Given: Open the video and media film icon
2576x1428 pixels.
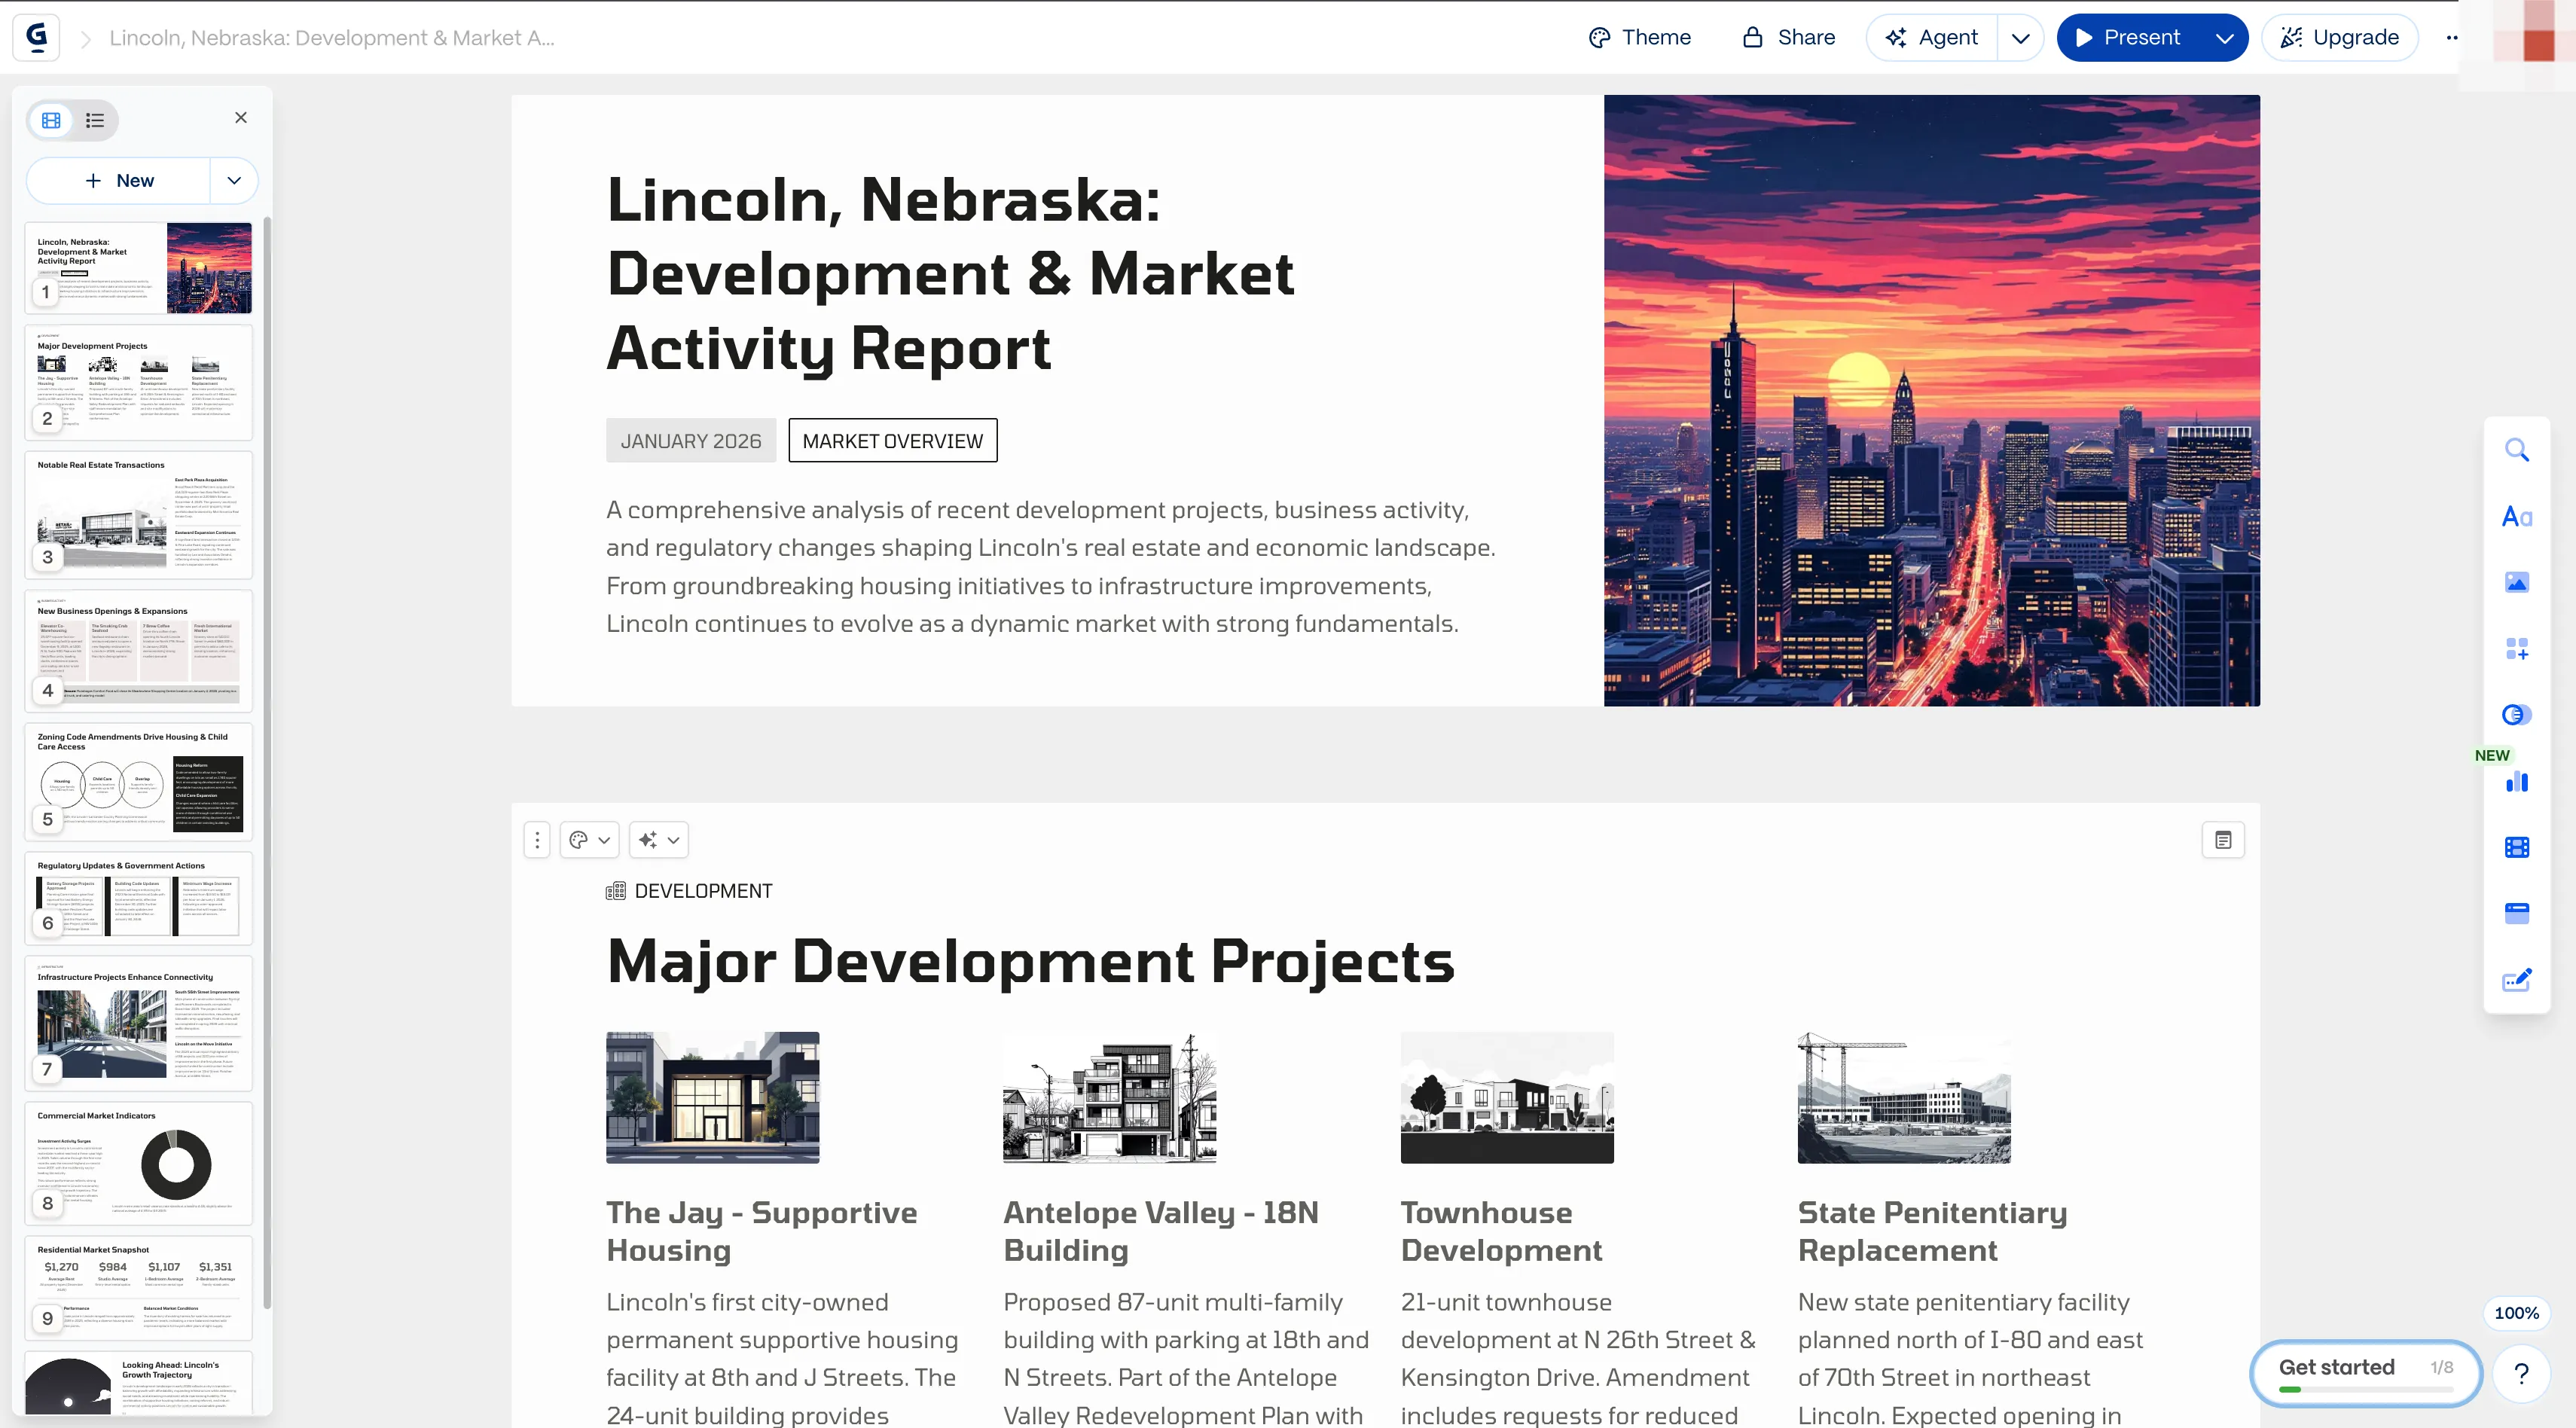Looking at the screenshot, I should click(2516, 848).
